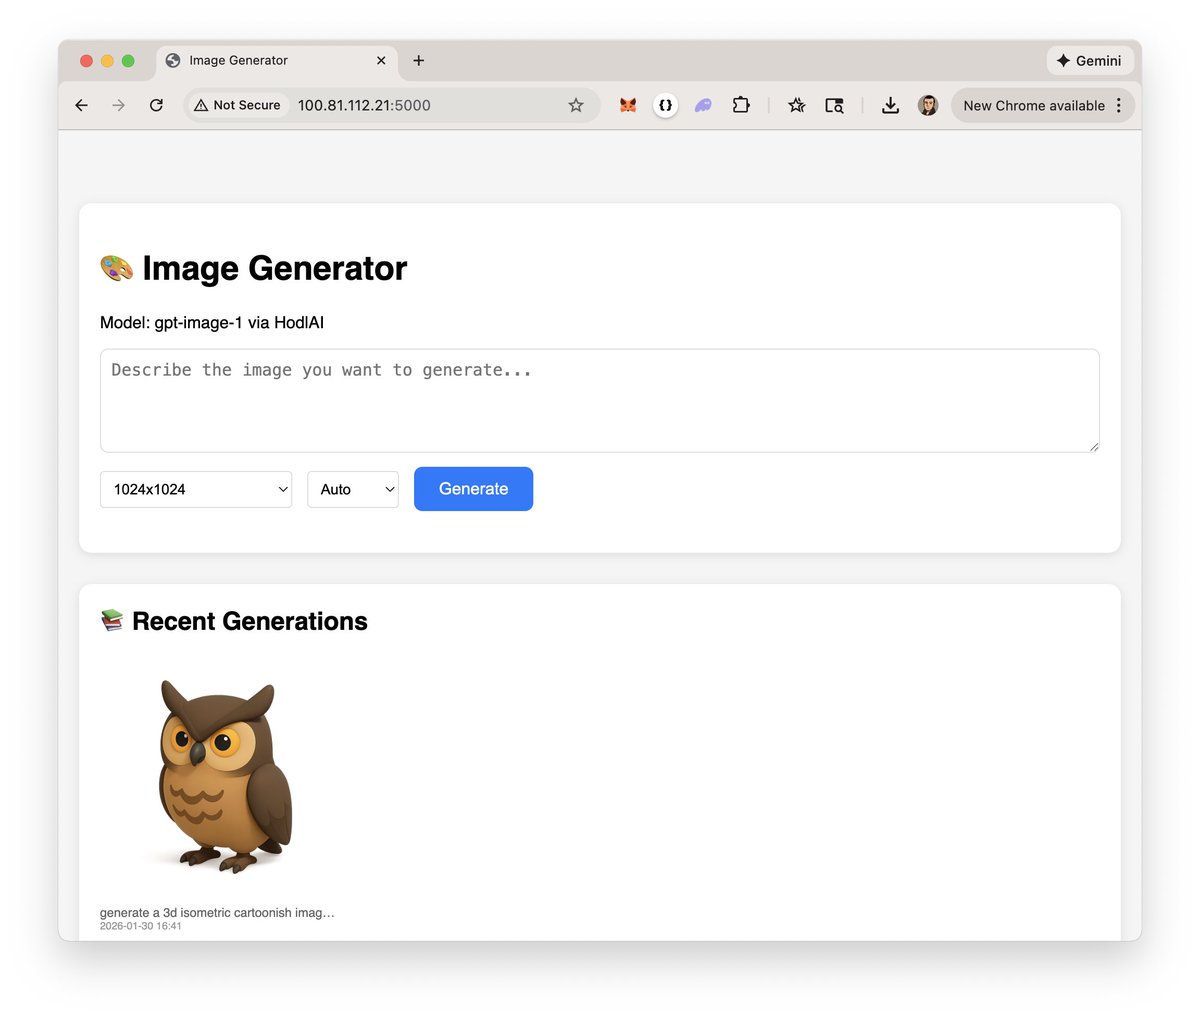The image size is (1200, 1018).
Task: Click the Phantom wallet extension icon
Action: [703, 105]
